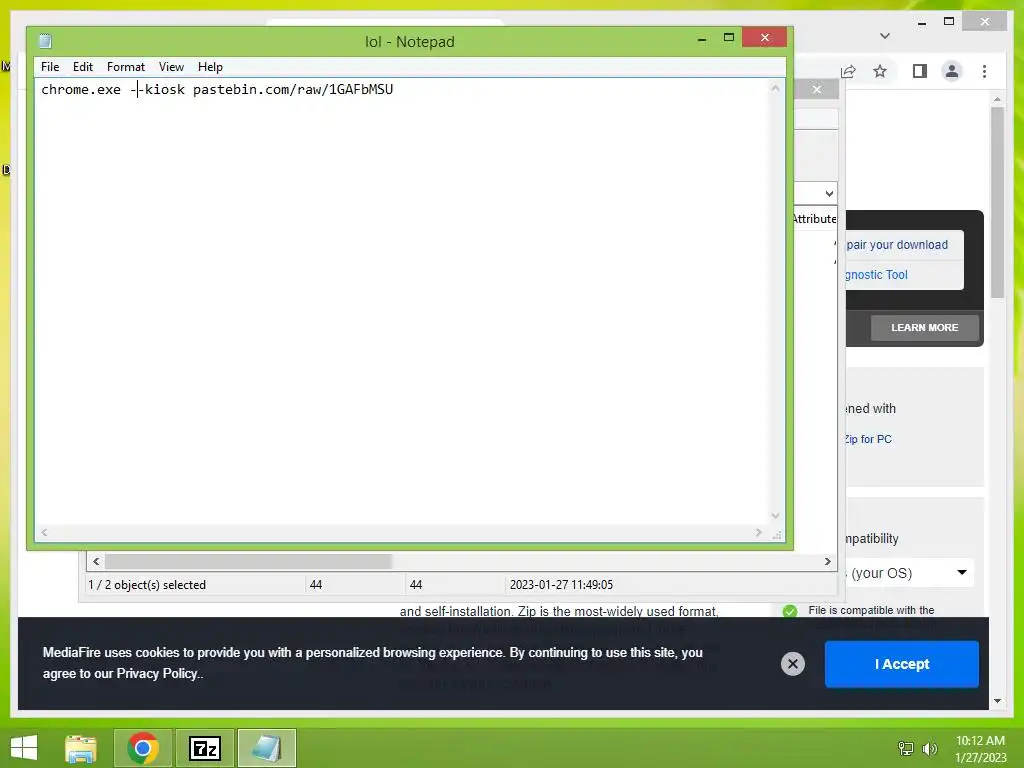Click the 7-Zip horizontal scrollbar thumb
This screenshot has width=1024, height=768.
pos(248,562)
